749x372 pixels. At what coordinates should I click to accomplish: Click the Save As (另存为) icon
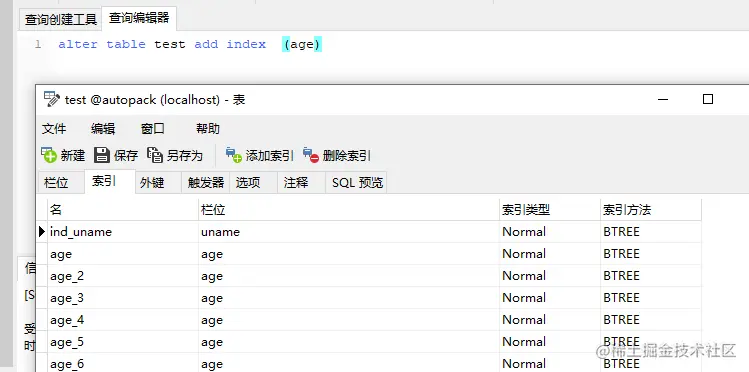tap(155, 155)
